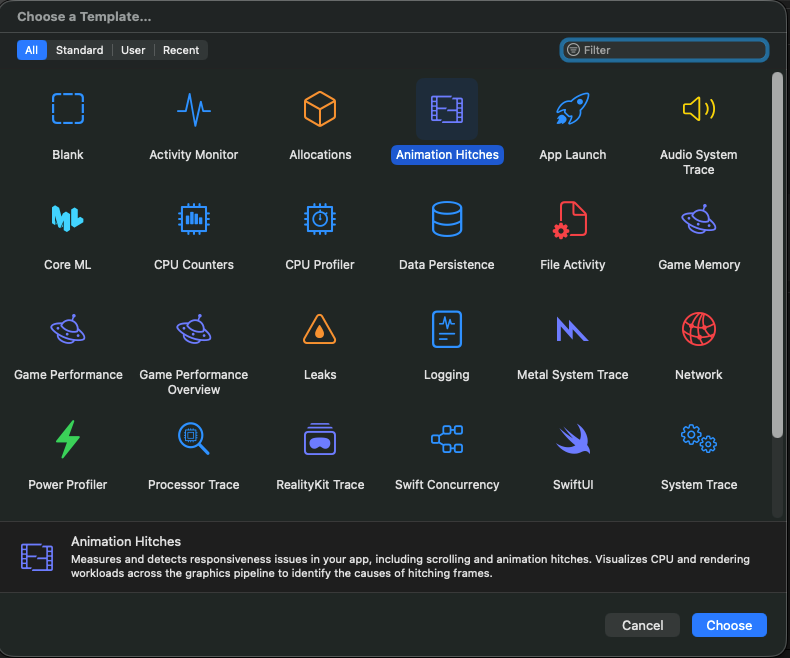Click the "Network" label text
Image resolution: width=790 pixels, height=658 pixels.
pyautogui.click(x=699, y=375)
